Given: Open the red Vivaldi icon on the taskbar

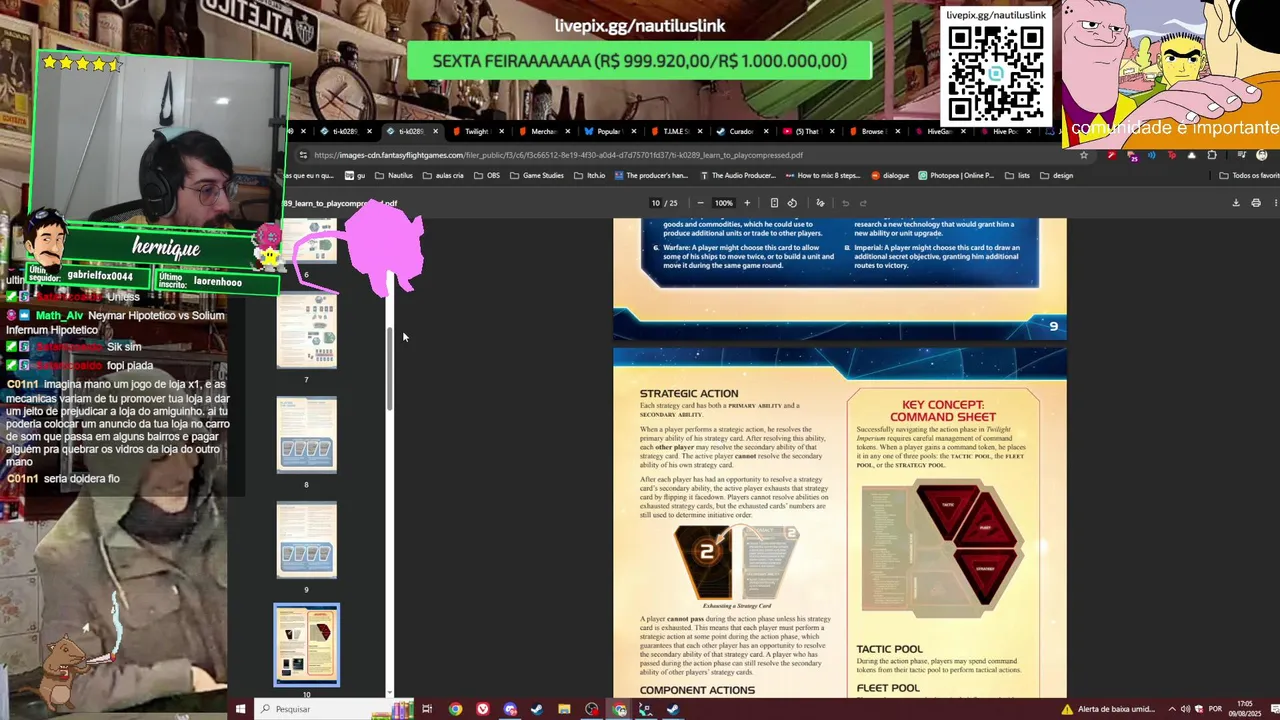Looking at the screenshot, I should 483,709.
